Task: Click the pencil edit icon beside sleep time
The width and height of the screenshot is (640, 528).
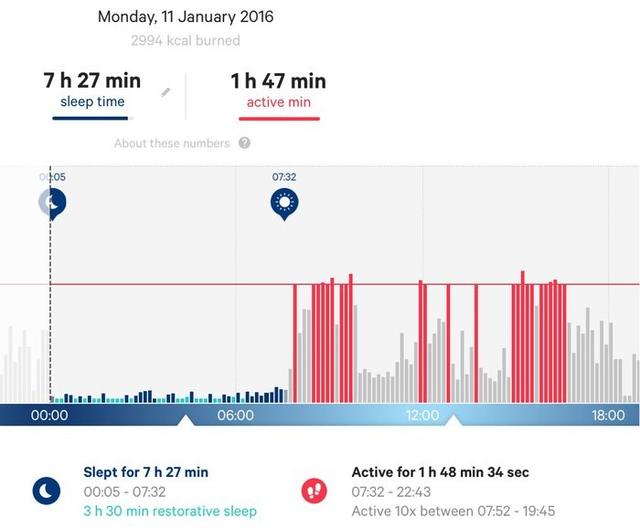Action: 165,93
